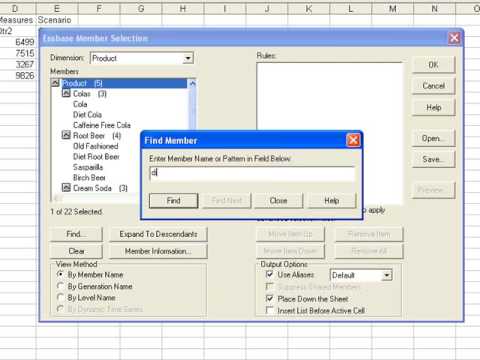480x360 pixels.
Task: Collapse the Colas tree node icon
Action: coord(66,93)
